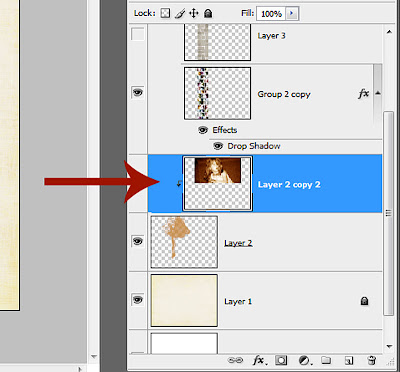Select the Layer 1 name
The width and height of the screenshot is (400, 372).
238,302
